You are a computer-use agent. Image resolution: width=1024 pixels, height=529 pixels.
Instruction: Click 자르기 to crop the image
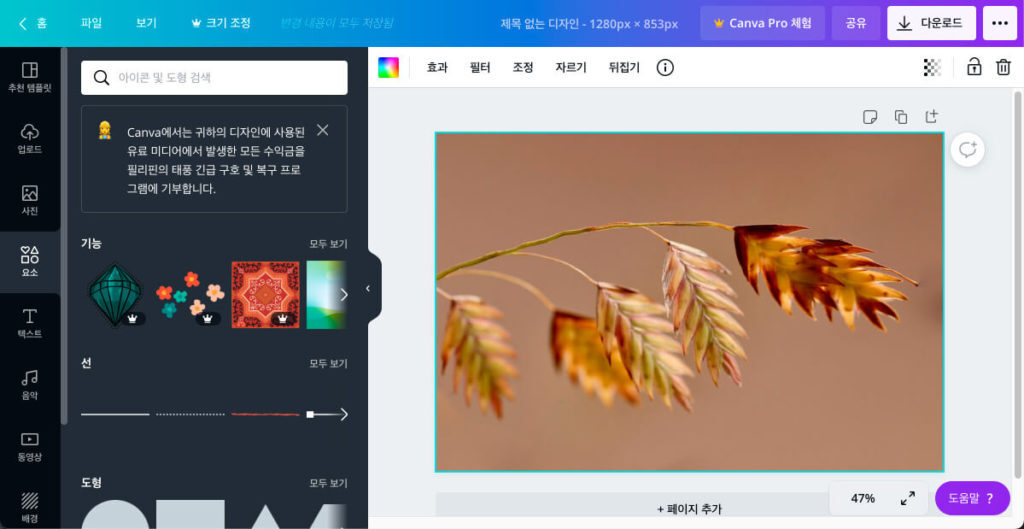pos(571,67)
